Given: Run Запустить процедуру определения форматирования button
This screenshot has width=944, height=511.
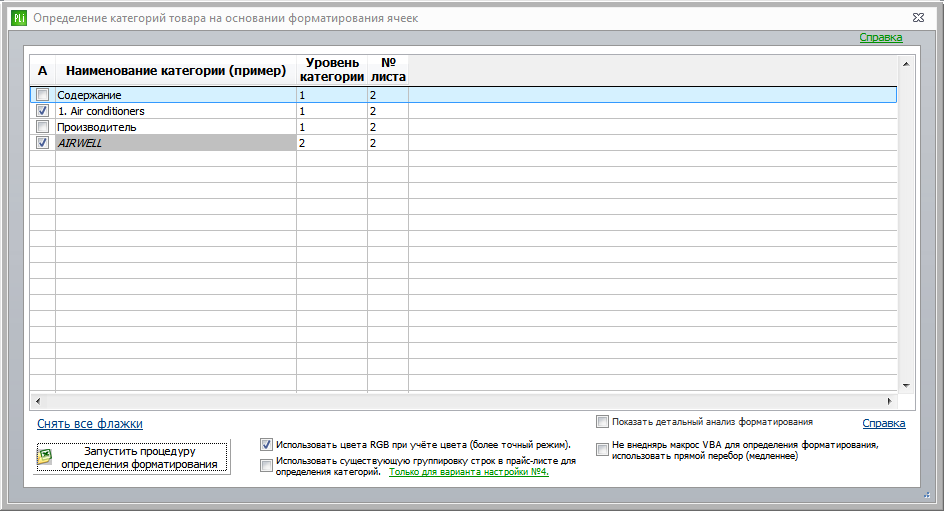Looking at the screenshot, I should tap(132, 457).
